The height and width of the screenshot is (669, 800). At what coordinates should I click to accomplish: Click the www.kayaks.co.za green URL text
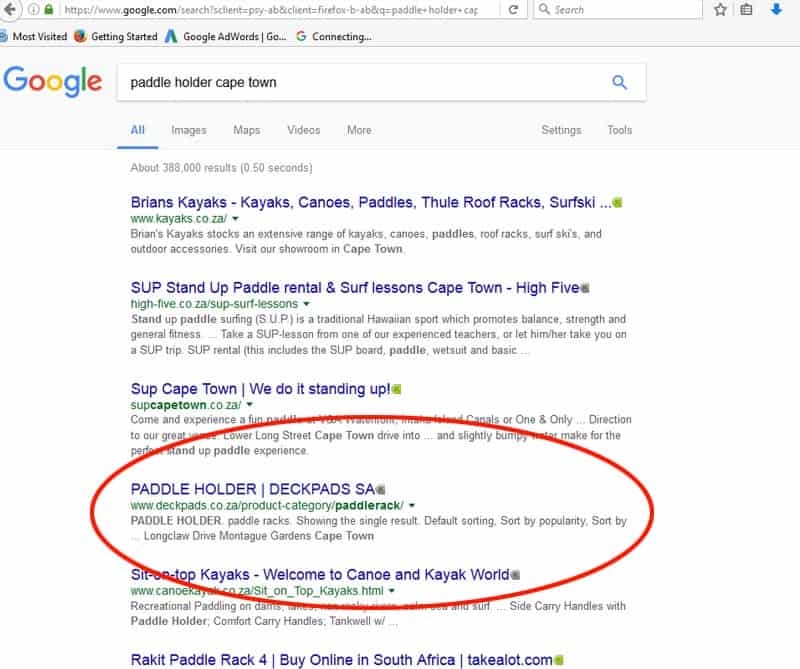pos(179,218)
